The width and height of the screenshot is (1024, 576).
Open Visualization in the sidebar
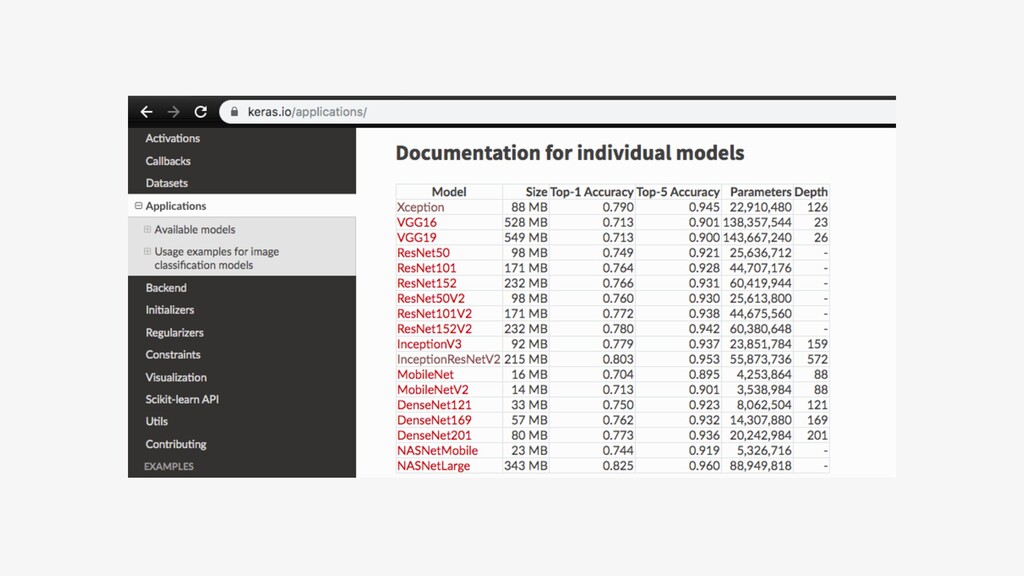tap(176, 377)
